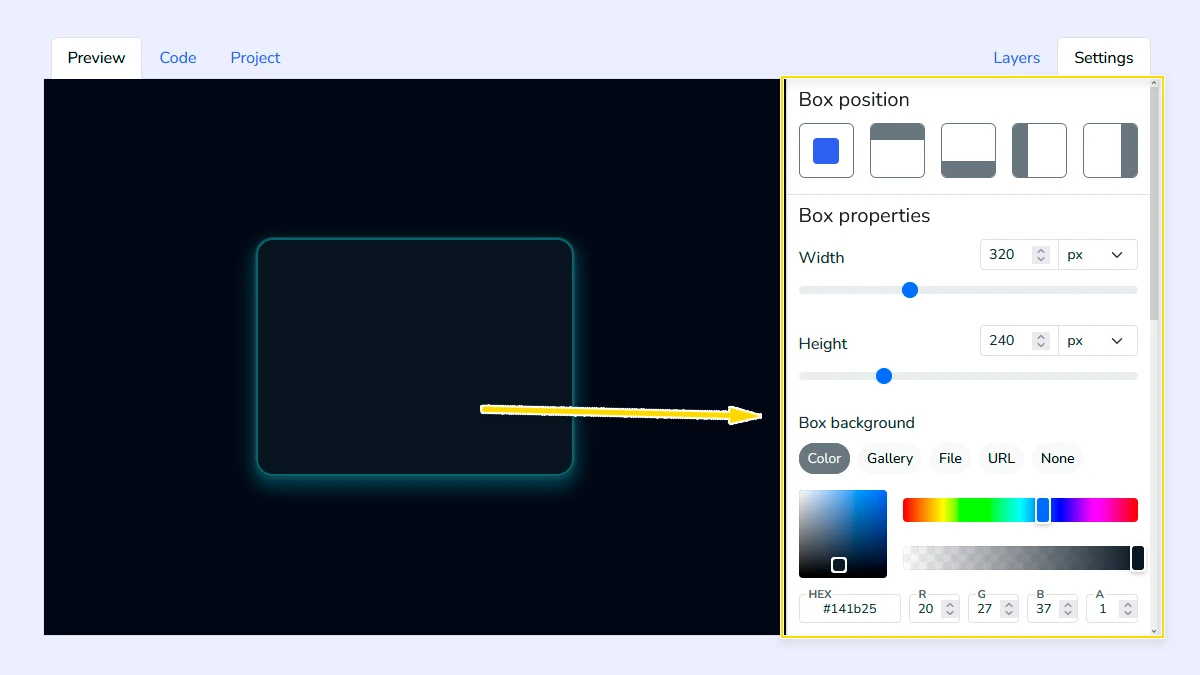Switch to the Code tab

[178, 57]
